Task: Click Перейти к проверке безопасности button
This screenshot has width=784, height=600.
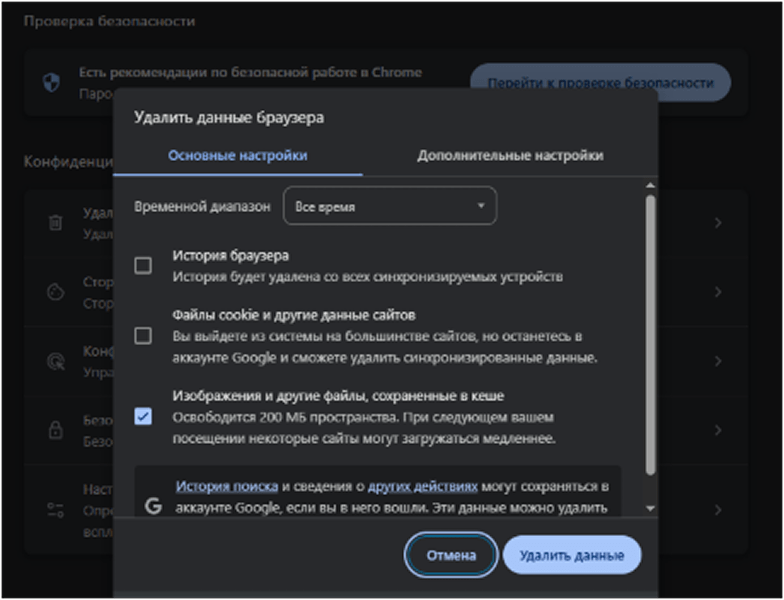Action: tap(600, 82)
